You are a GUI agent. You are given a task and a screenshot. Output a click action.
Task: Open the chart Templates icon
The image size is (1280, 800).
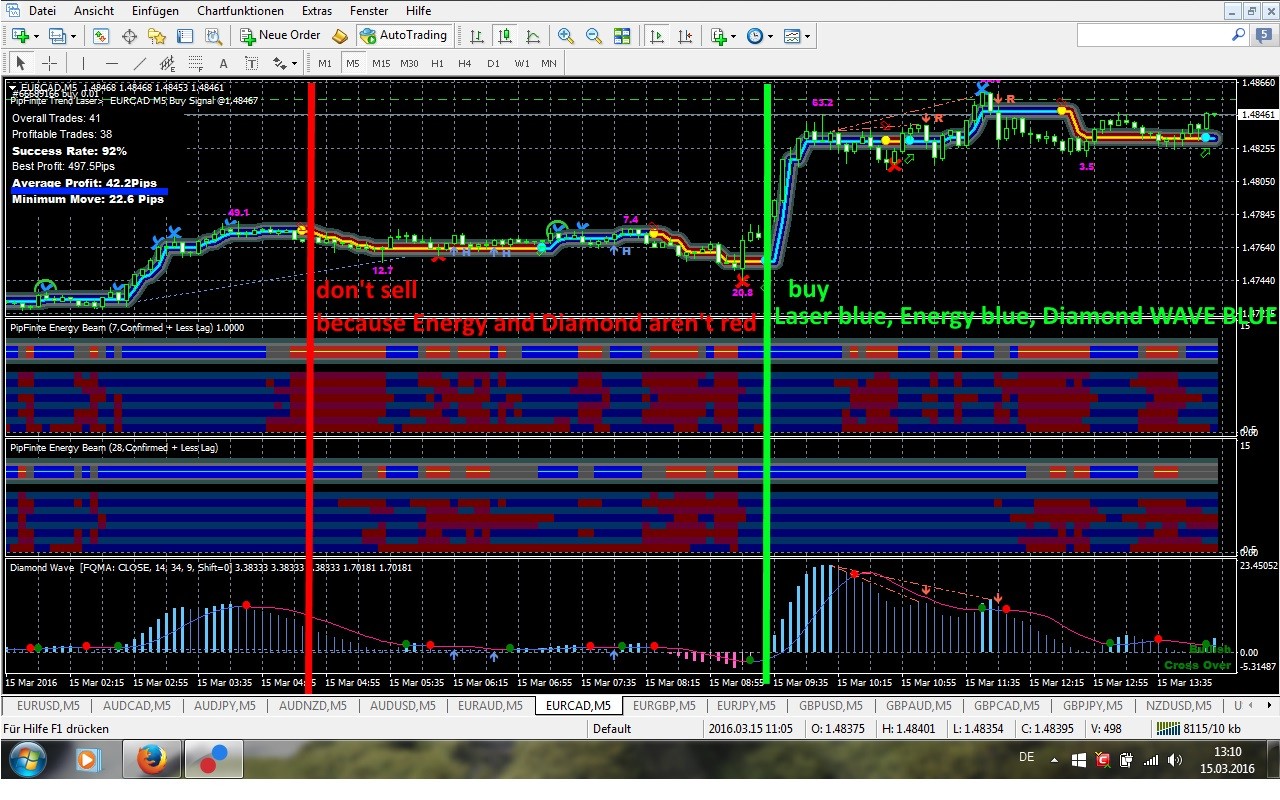point(792,36)
